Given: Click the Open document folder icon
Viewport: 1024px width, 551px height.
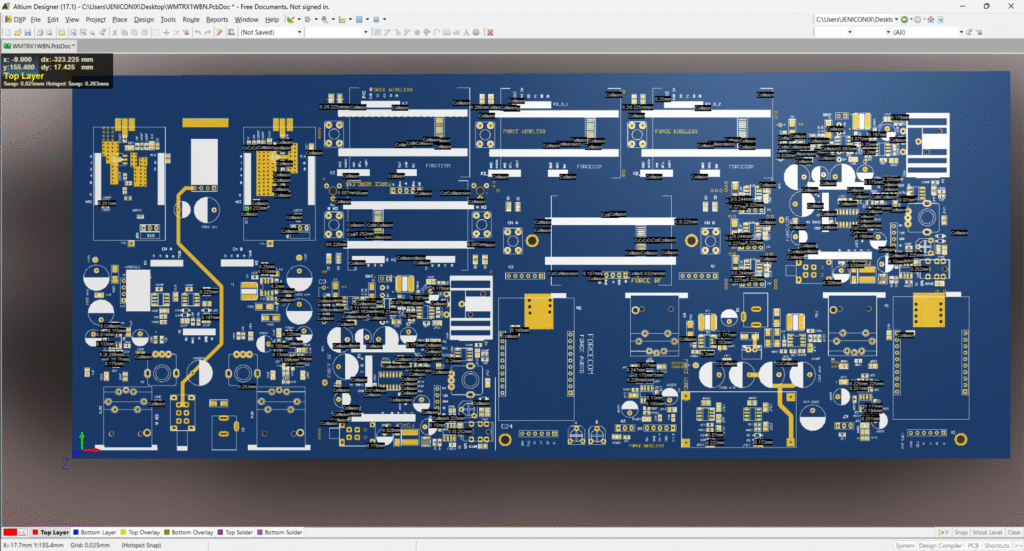Looking at the screenshot, I should click(18, 32).
